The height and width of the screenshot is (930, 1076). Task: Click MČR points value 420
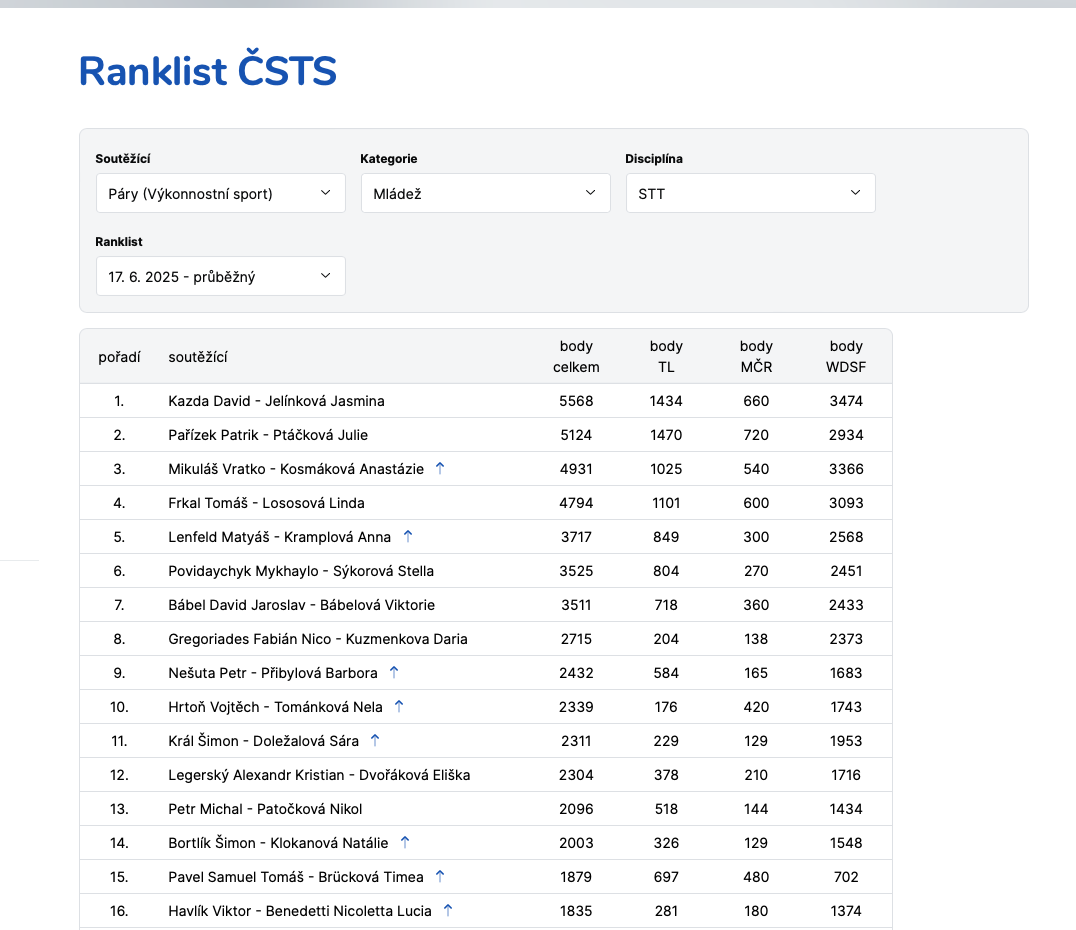coord(756,707)
